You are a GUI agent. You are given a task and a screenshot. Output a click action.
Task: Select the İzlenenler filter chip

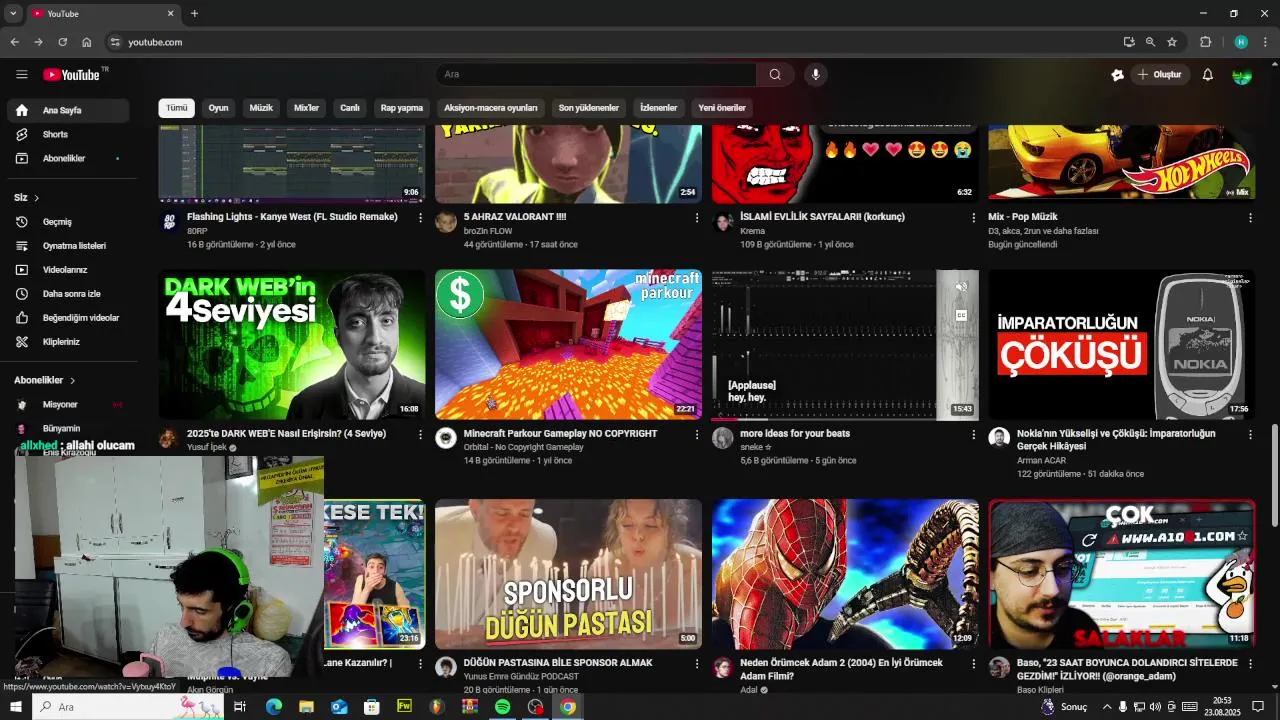coord(659,108)
